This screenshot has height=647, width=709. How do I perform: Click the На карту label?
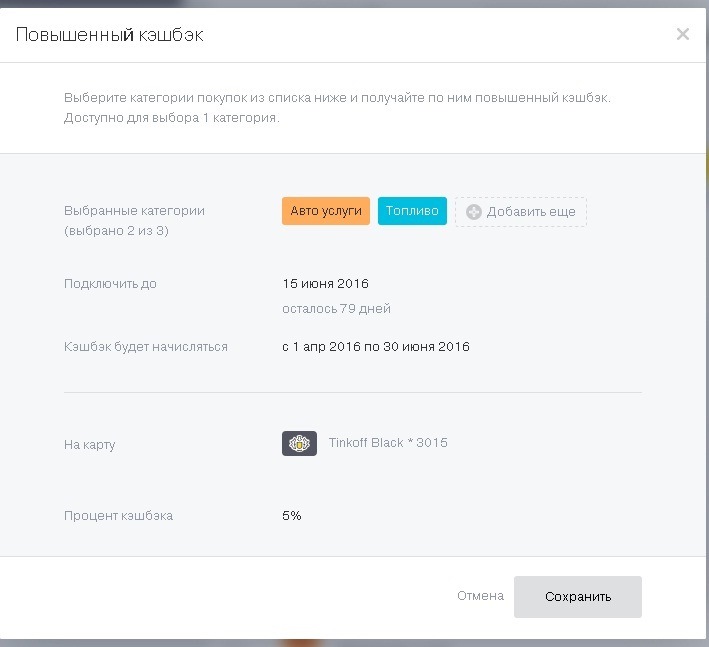90,445
